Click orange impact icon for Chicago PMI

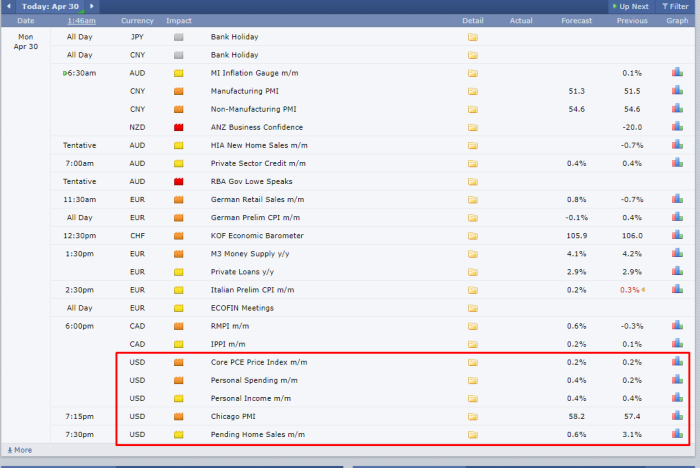[179, 417]
